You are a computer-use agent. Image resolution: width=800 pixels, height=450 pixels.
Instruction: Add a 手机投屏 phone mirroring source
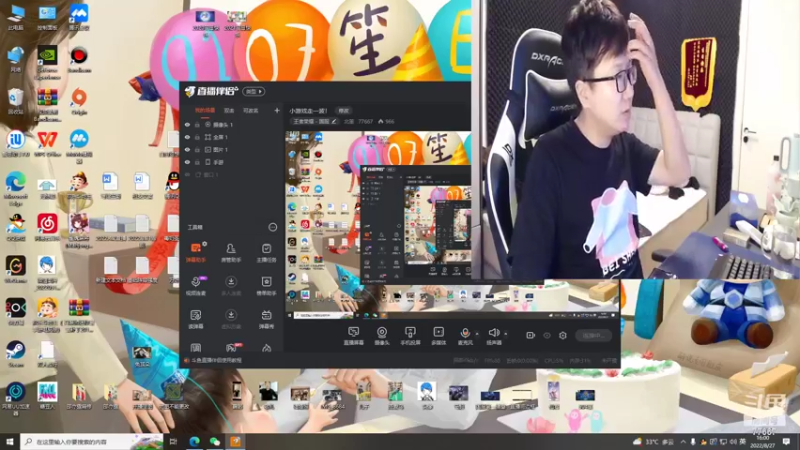pos(410,336)
